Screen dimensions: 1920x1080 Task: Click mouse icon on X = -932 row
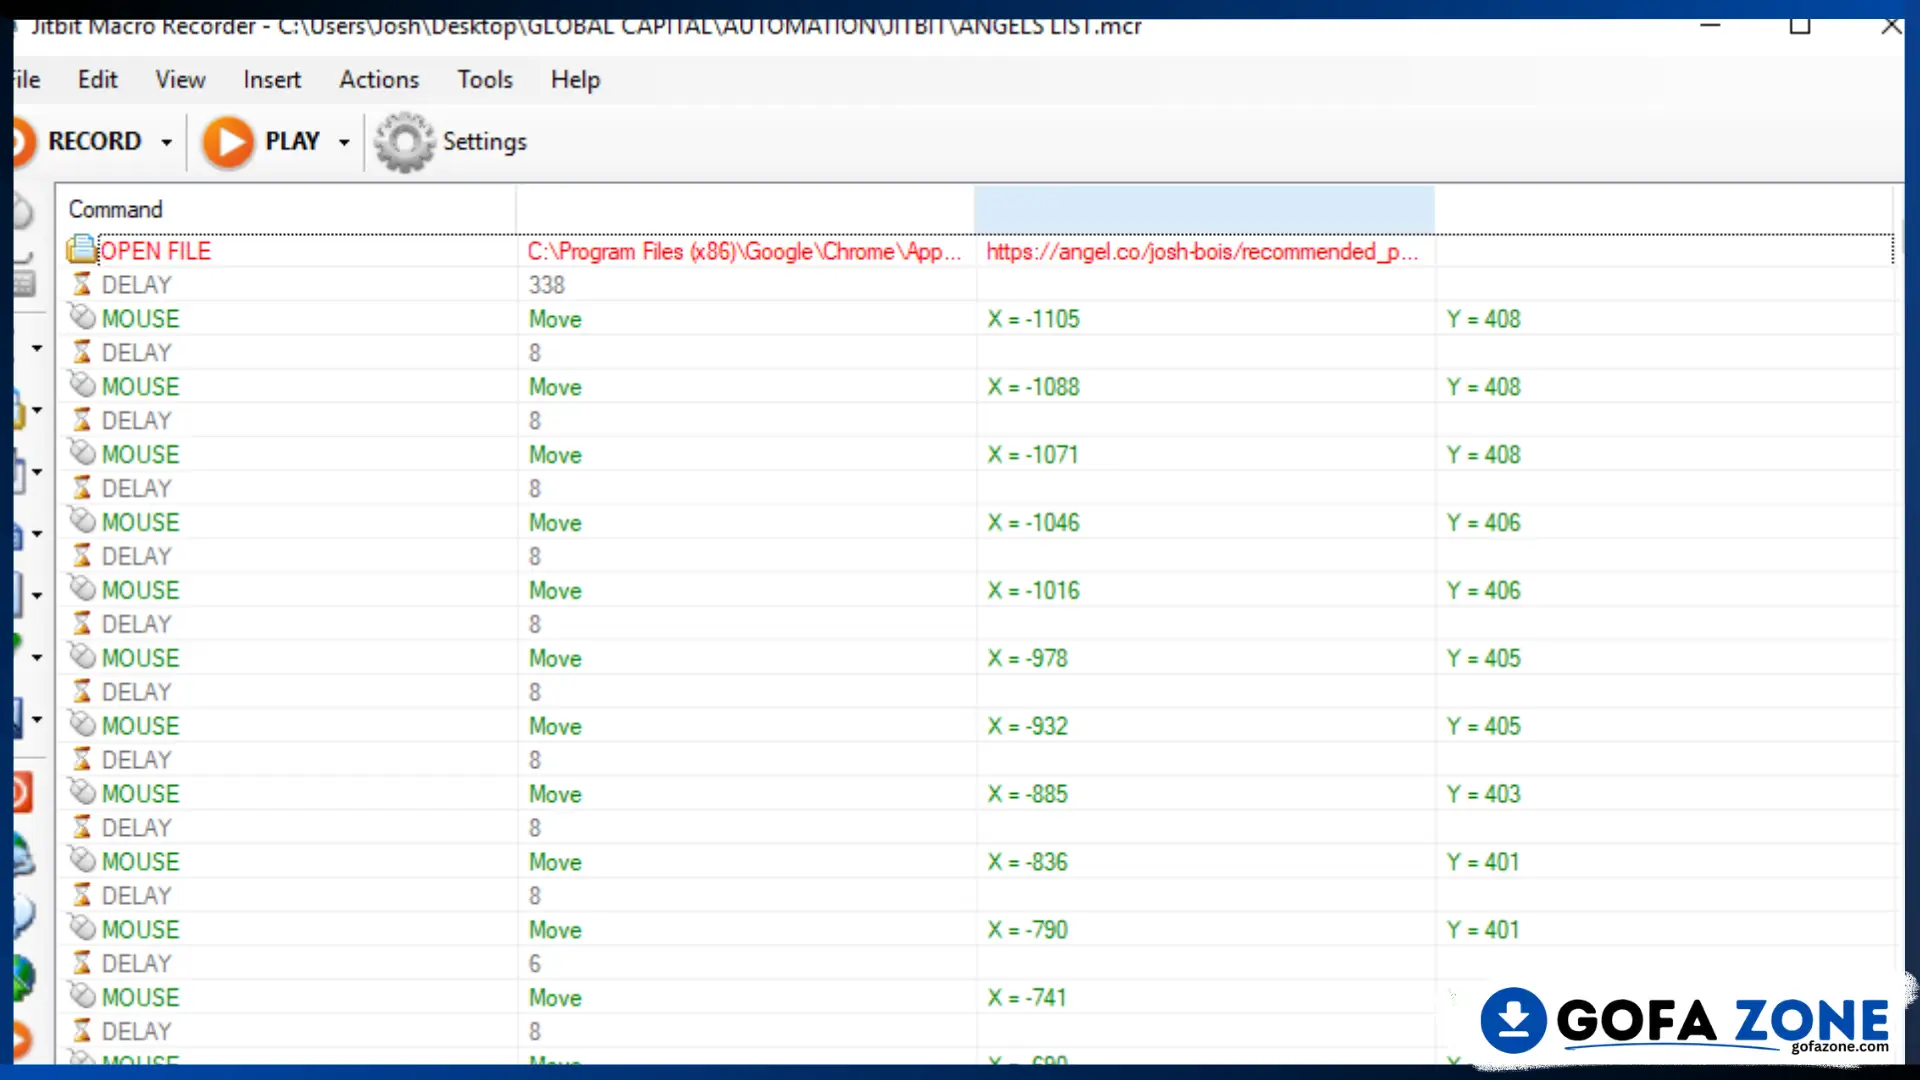tap(82, 725)
